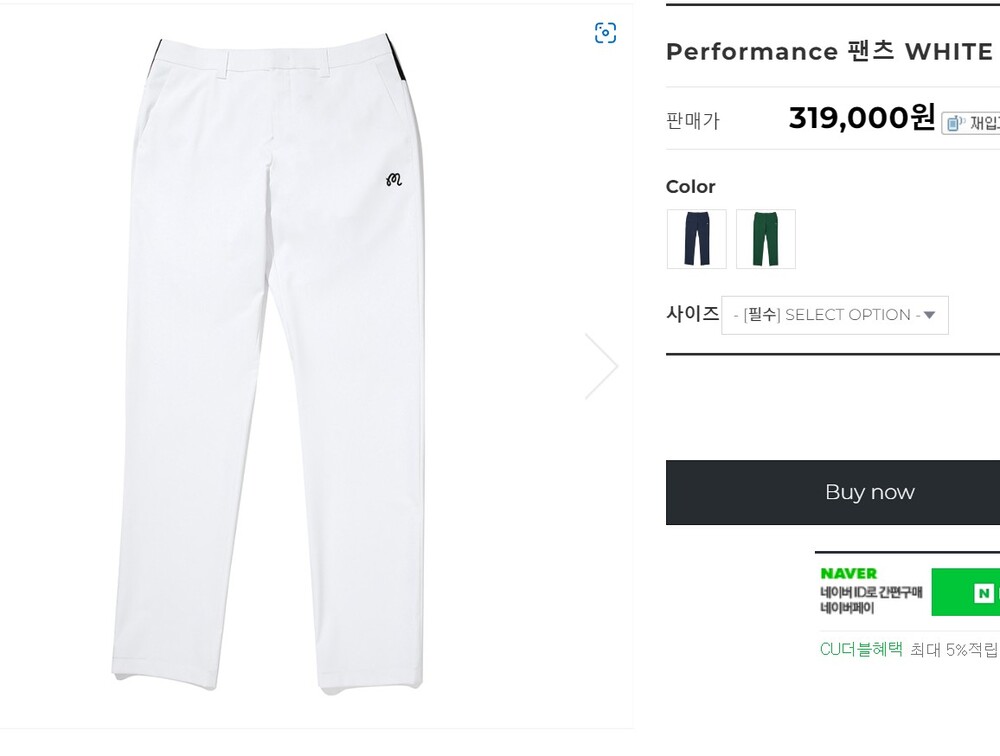Click the embroidered logo on the pants
The height and width of the screenshot is (756, 1000).
[392, 180]
